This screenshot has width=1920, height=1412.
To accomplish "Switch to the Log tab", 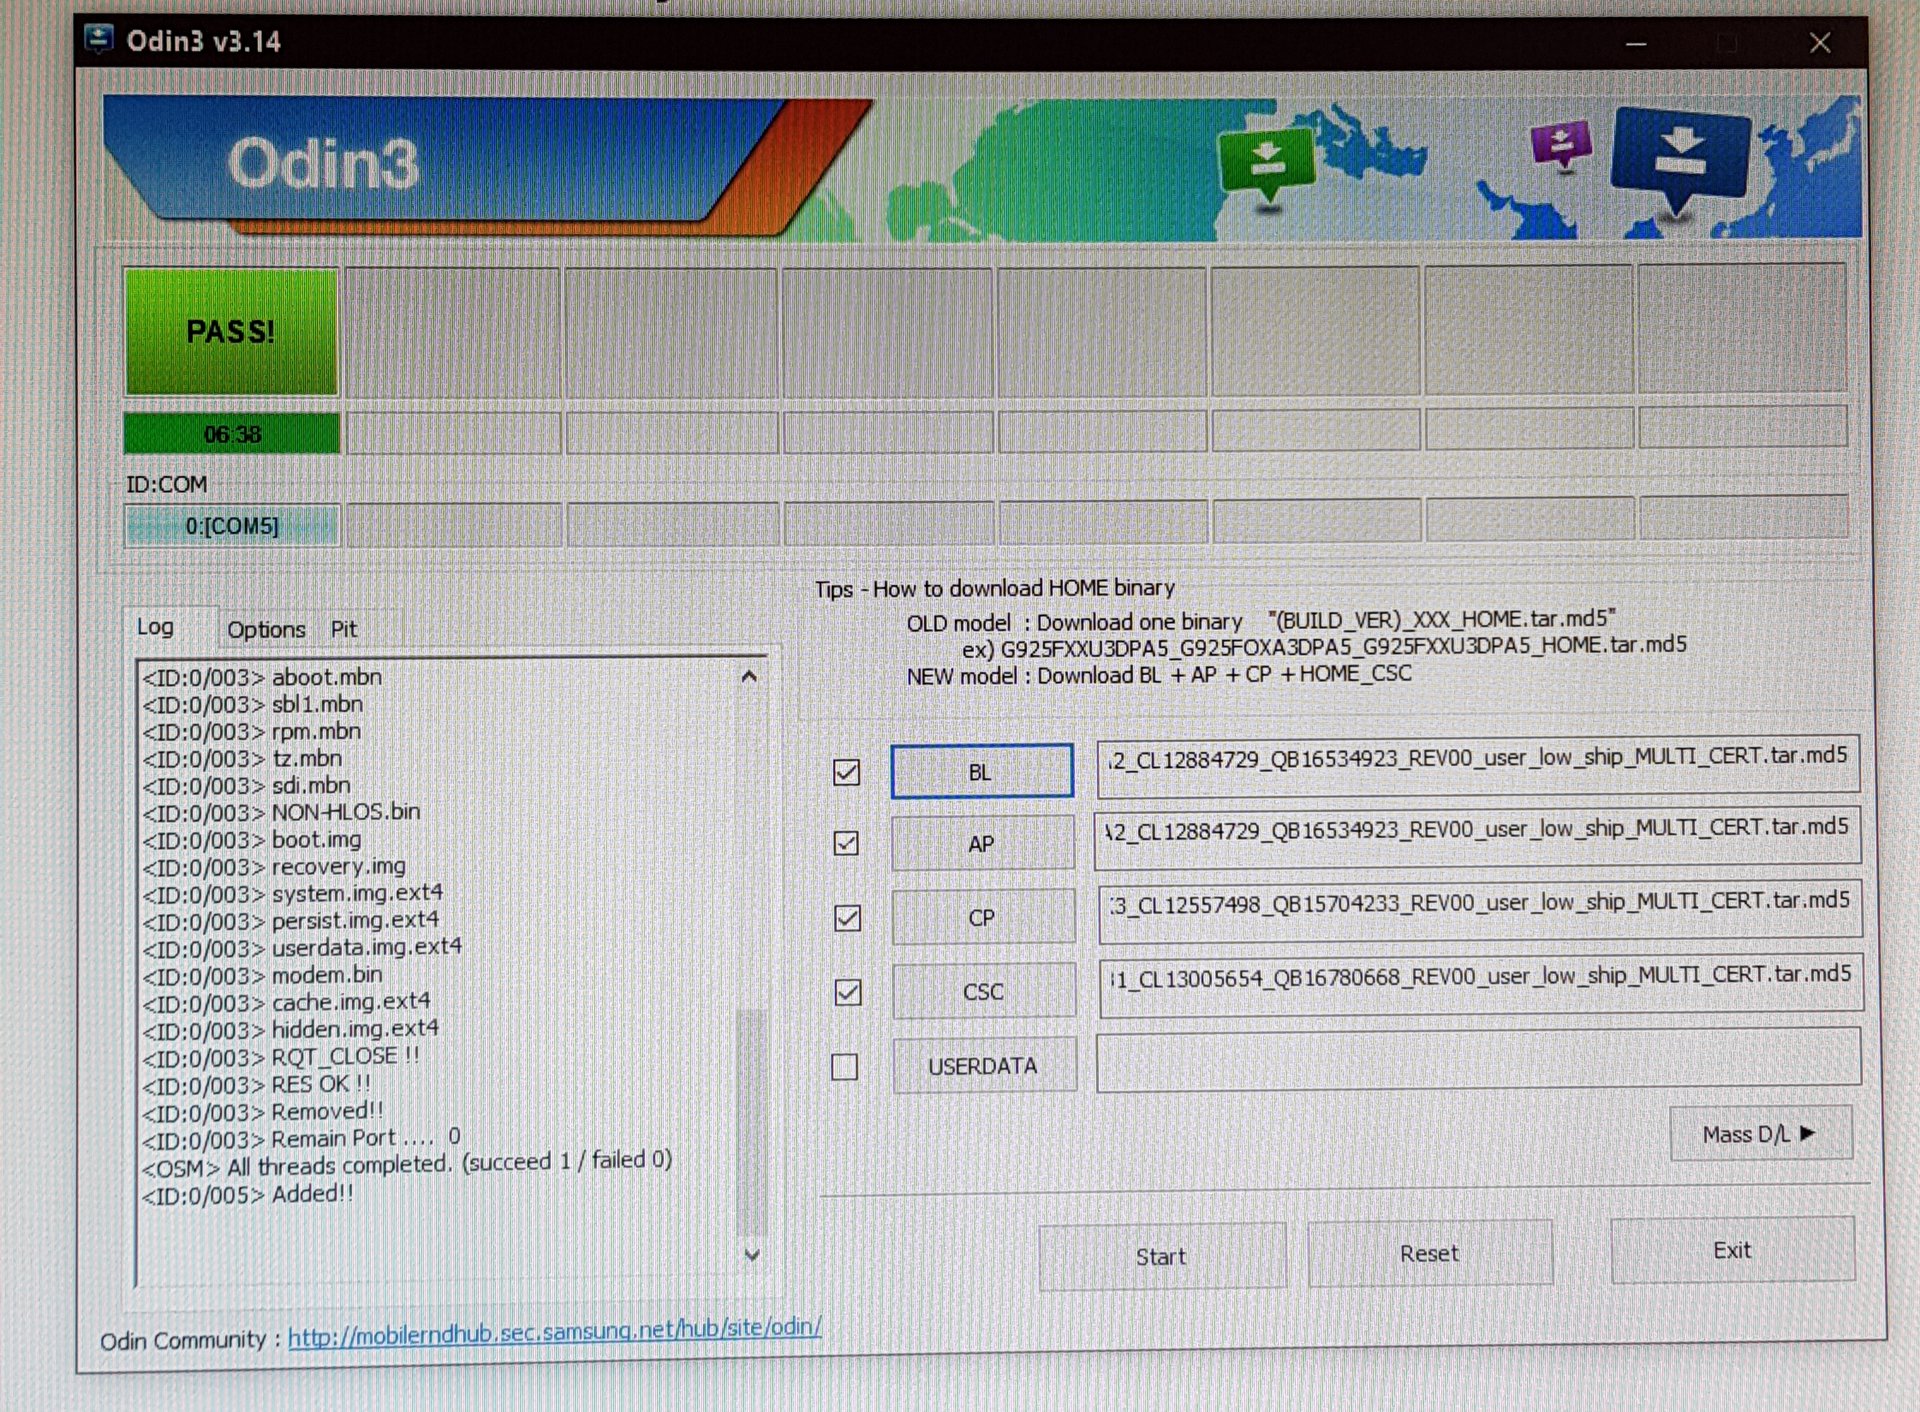I will point(156,627).
